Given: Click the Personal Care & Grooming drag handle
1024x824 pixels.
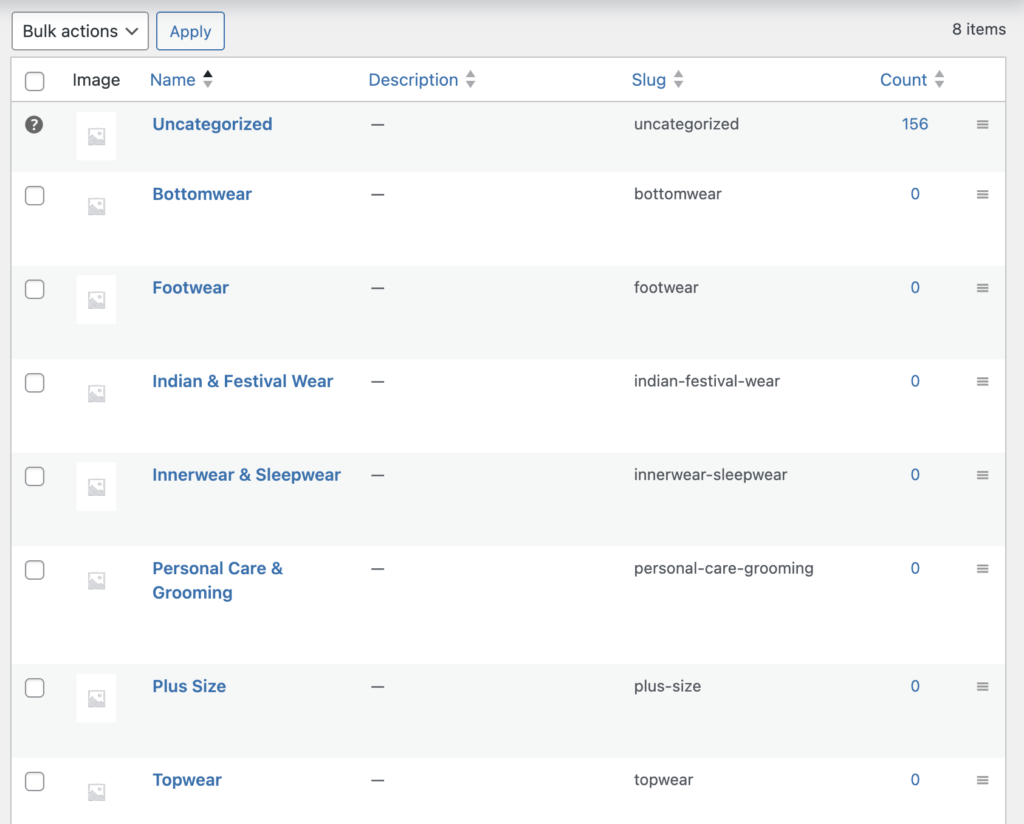Looking at the screenshot, I should 982,568.
